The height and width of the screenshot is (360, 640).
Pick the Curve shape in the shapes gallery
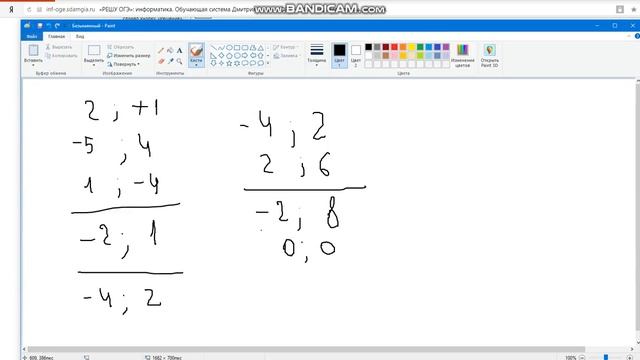coord(221,48)
